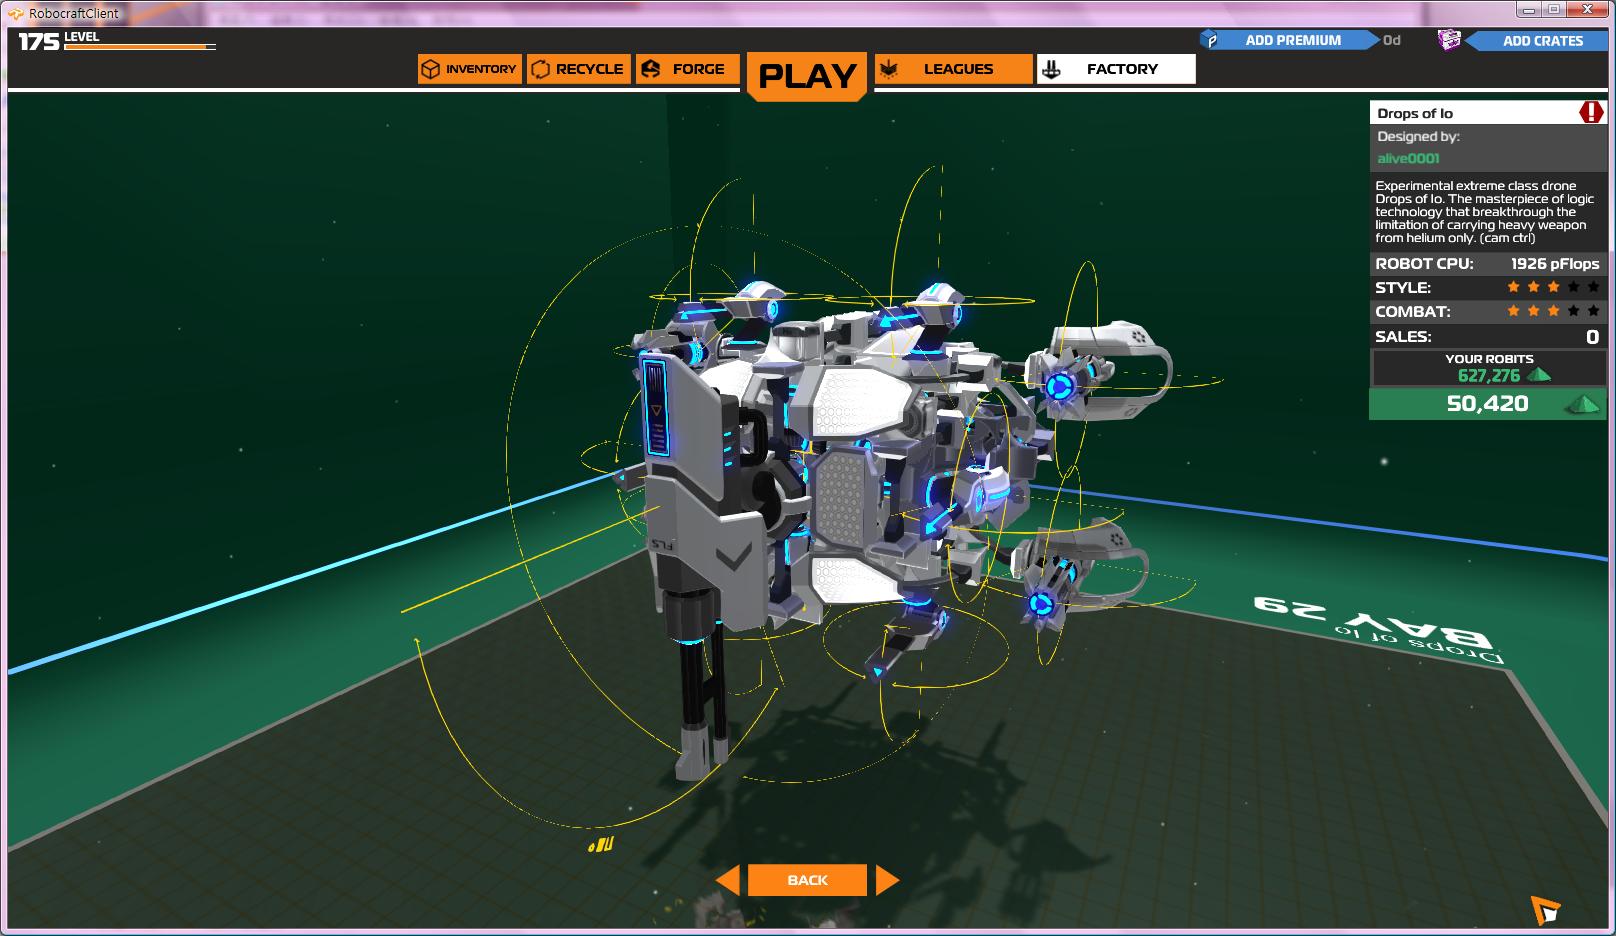This screenshot has width=1616, height=936.
Task: Click the Back button
Action: pyautogui.click(x=807, y=880)
